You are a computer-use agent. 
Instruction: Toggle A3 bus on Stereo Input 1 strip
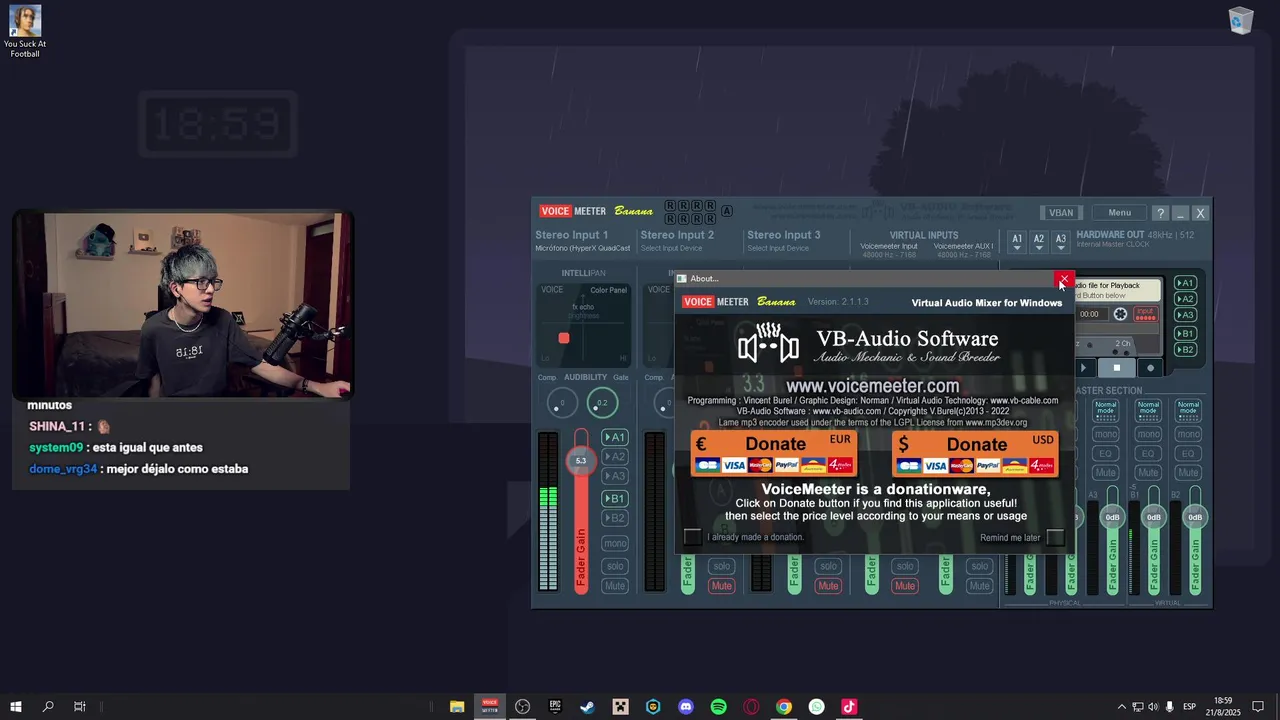(615, 476)
